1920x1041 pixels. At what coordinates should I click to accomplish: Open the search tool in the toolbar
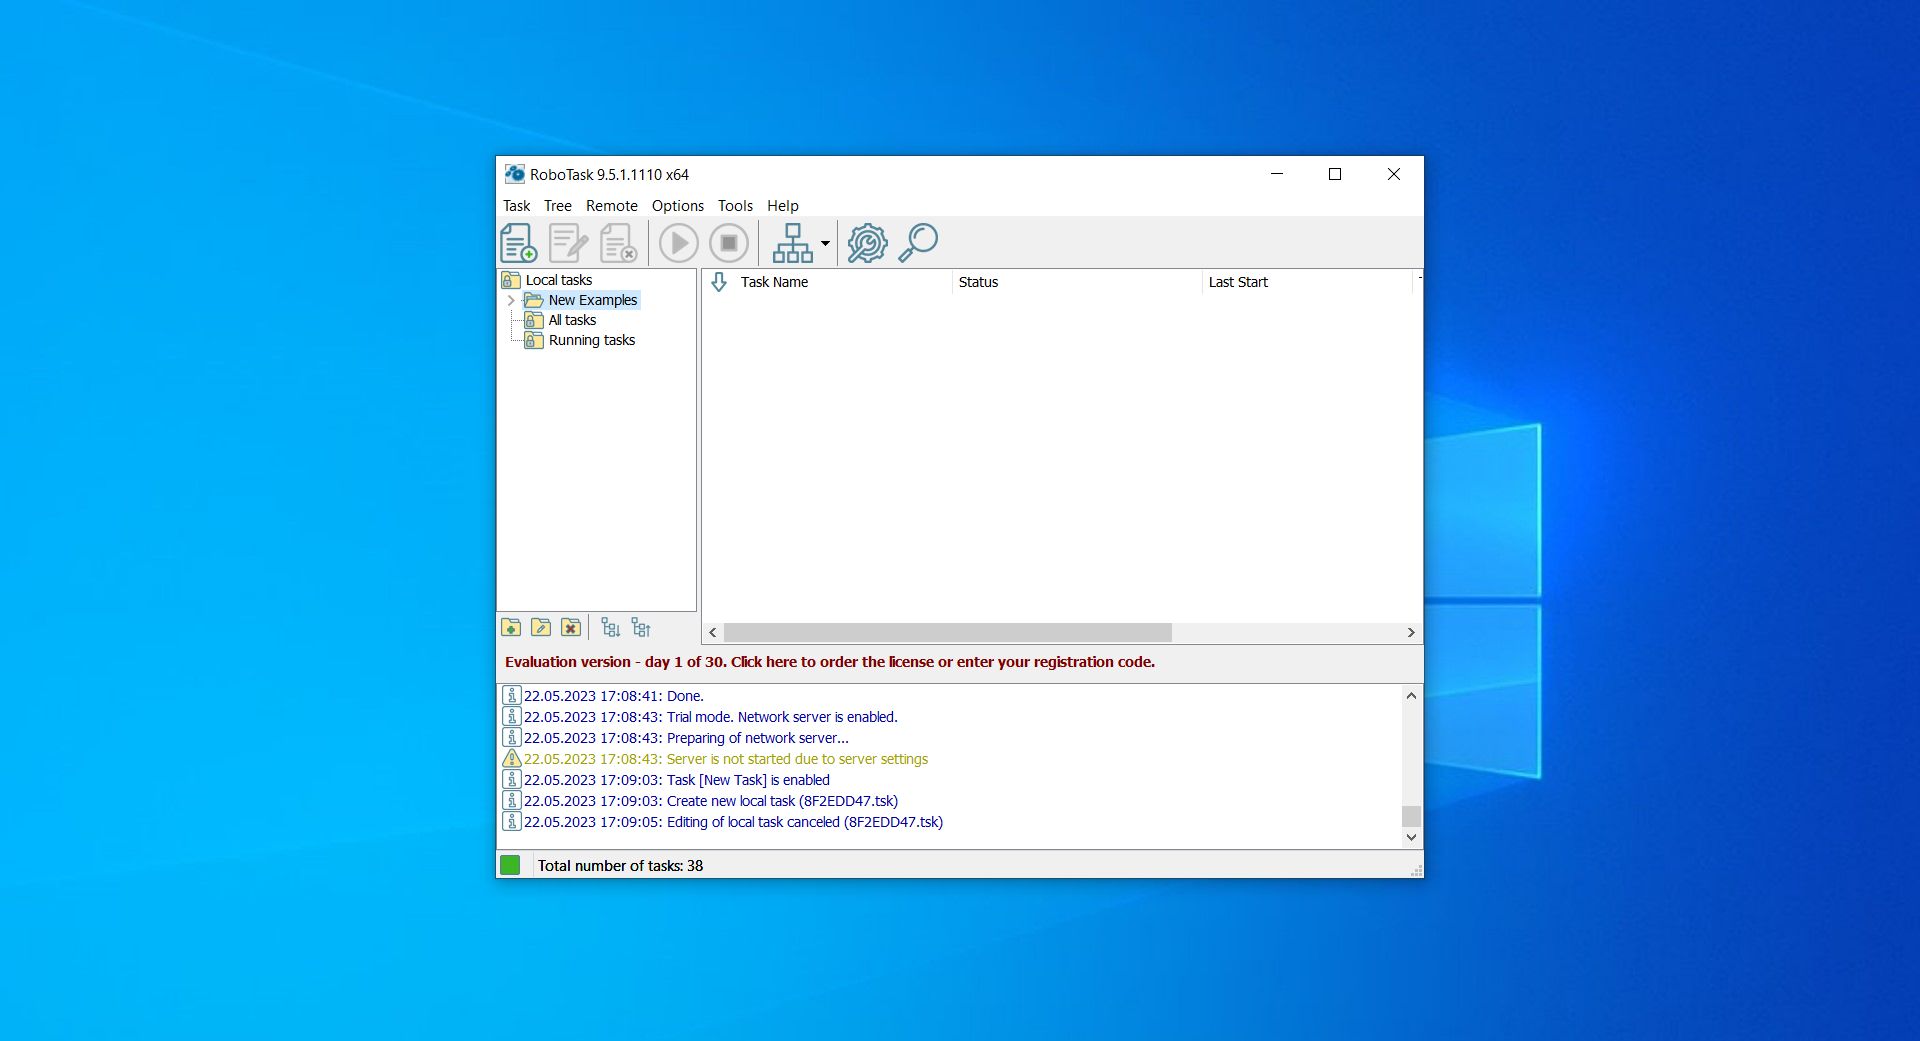[918, 242]
